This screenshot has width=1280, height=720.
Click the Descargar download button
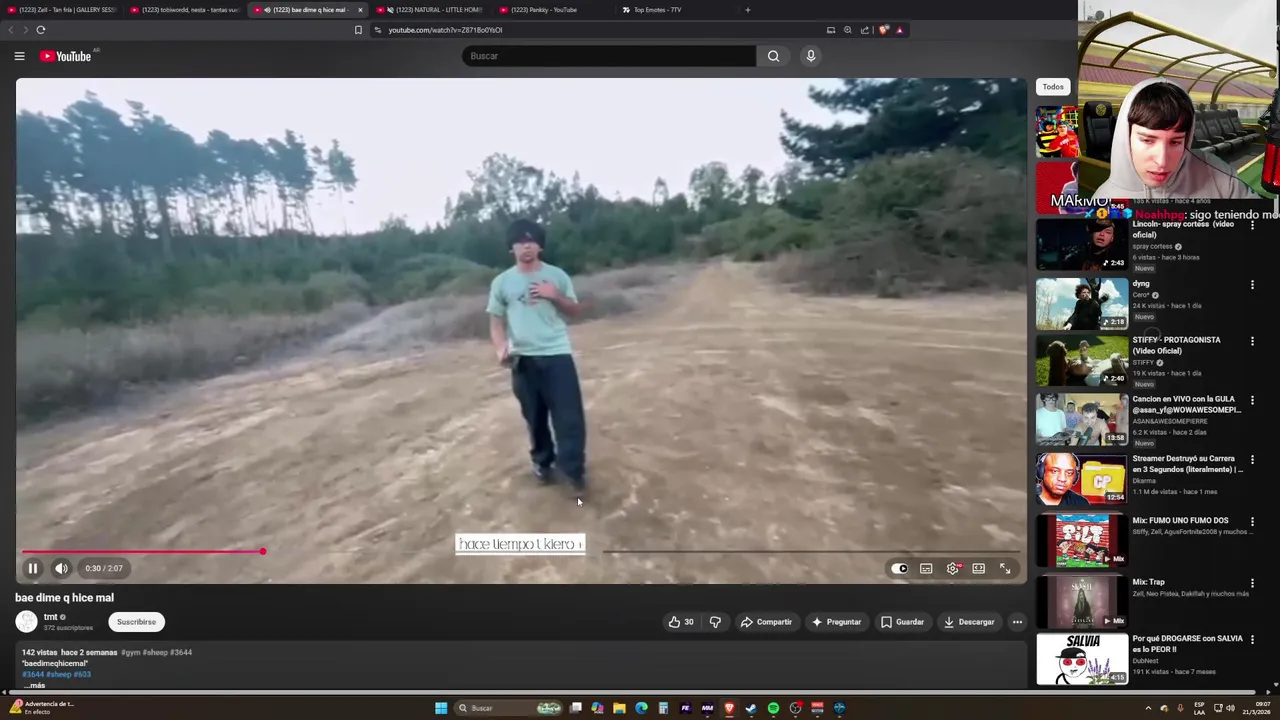coord(969,622)
